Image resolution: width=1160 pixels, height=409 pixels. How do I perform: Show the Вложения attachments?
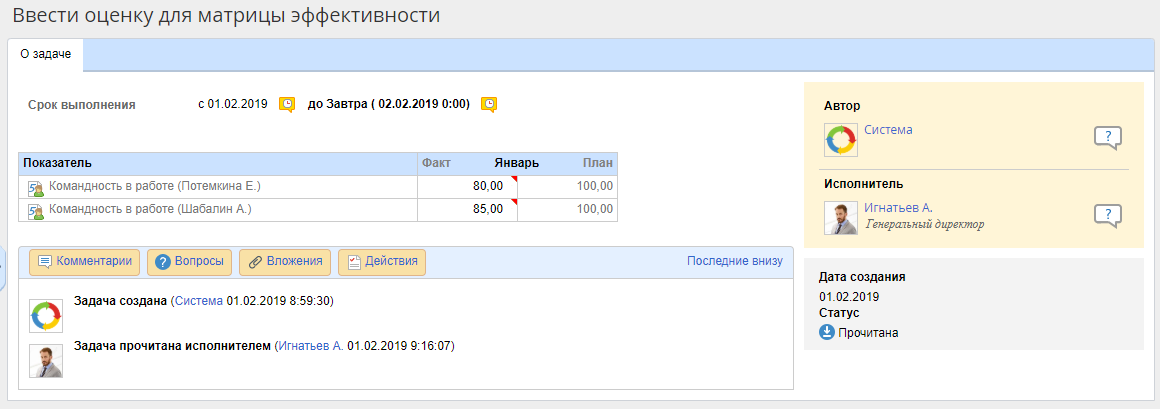tap(284, 262)
